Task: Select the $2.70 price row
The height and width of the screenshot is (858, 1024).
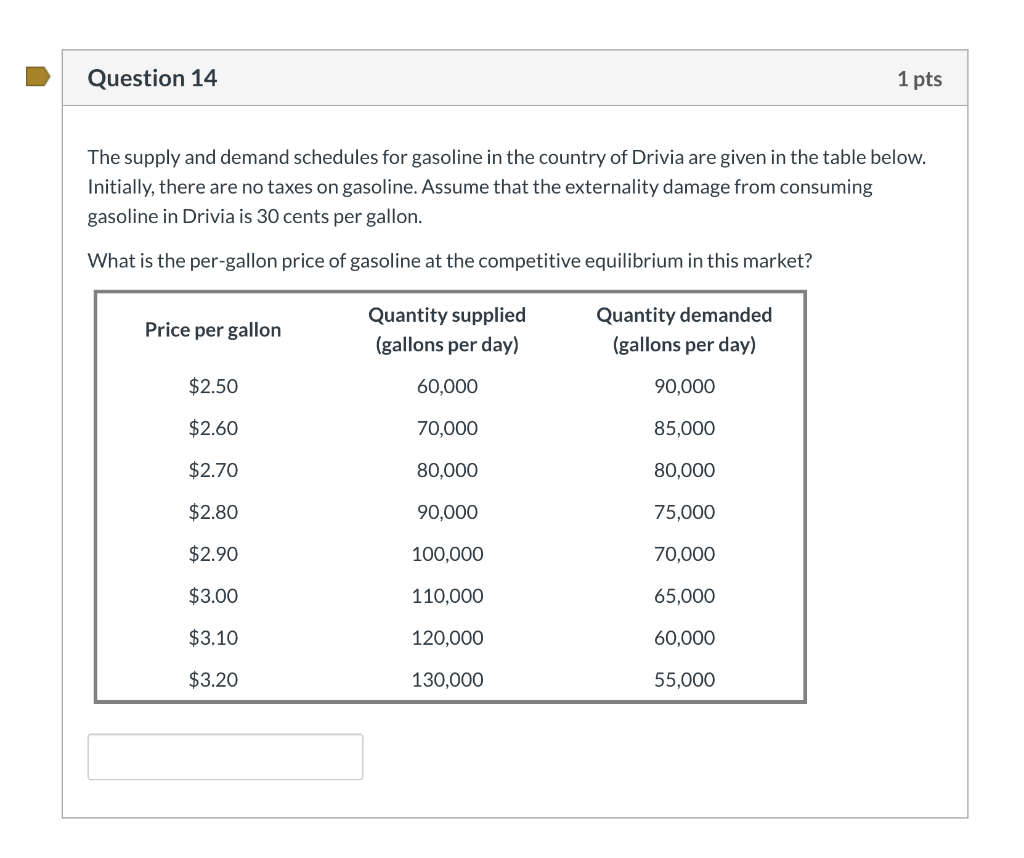Action: coord(213,470)
